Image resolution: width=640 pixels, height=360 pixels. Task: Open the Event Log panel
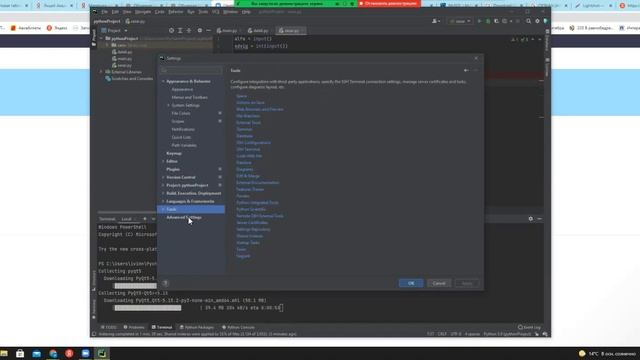point(529,327)
